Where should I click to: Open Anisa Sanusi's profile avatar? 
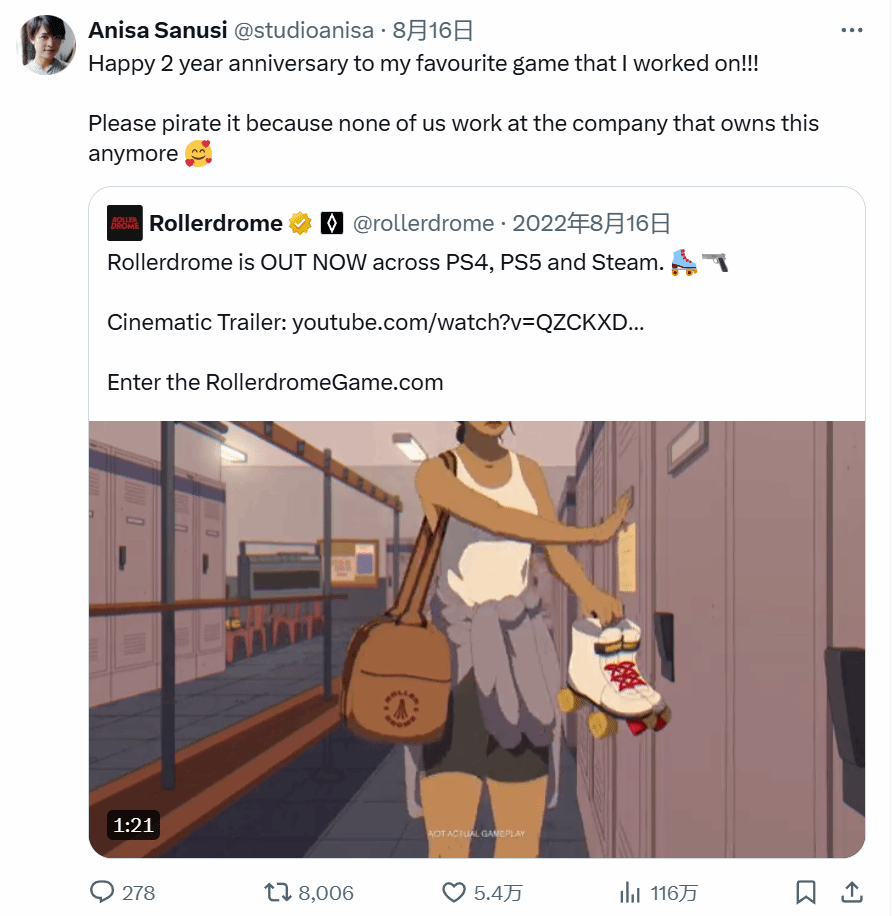[46, 45]
